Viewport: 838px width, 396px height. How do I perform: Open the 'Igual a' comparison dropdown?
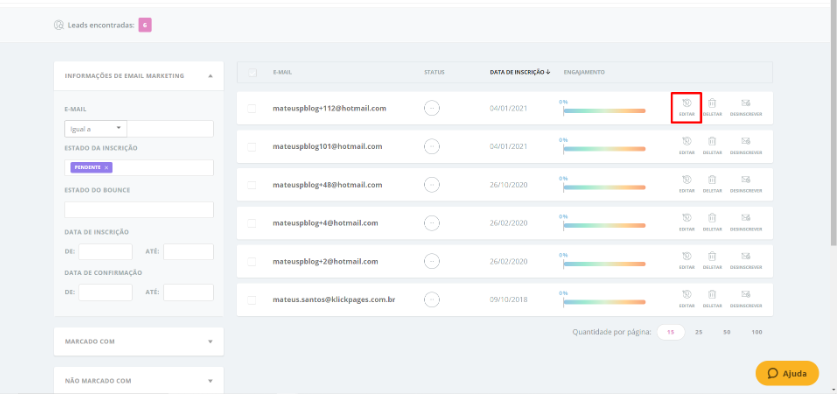point(96,129)
